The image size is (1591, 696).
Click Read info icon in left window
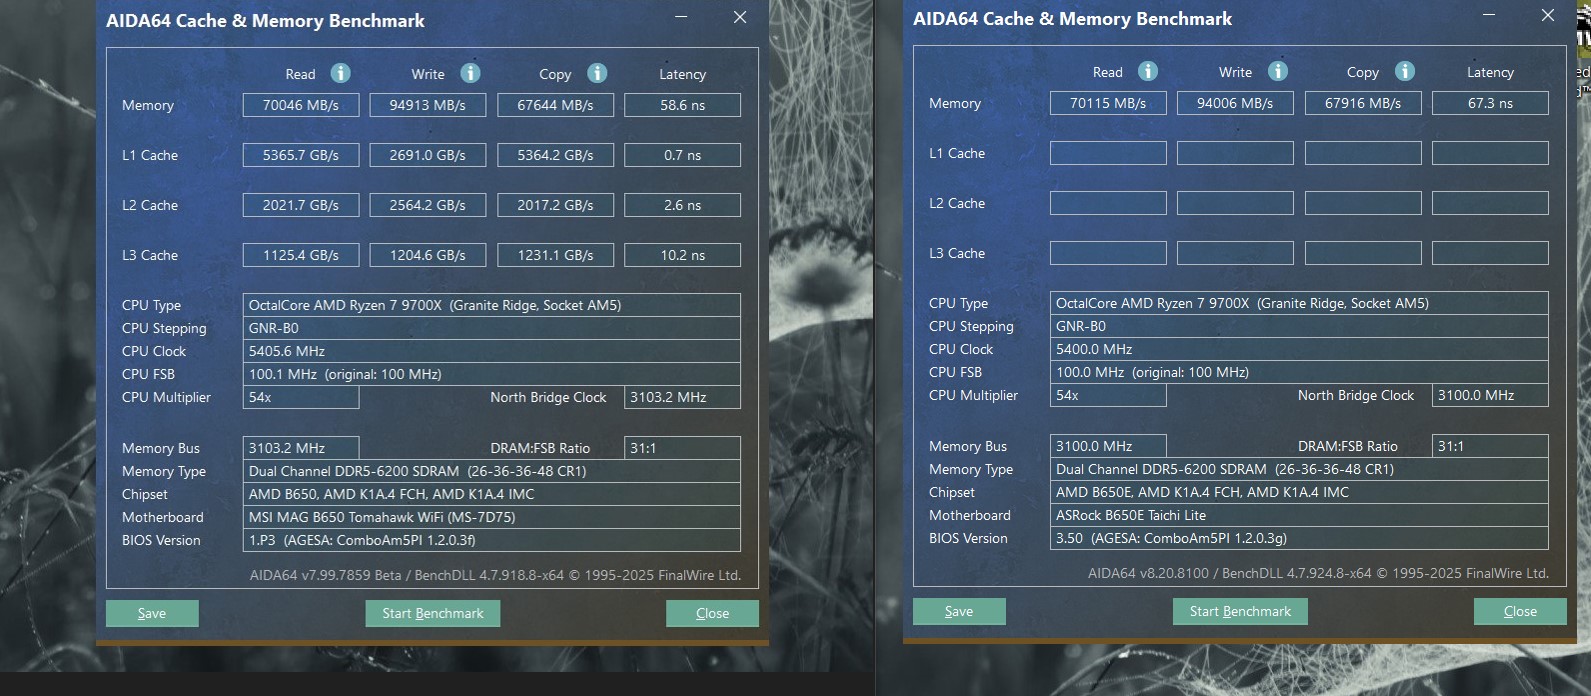tap(340, 73)
